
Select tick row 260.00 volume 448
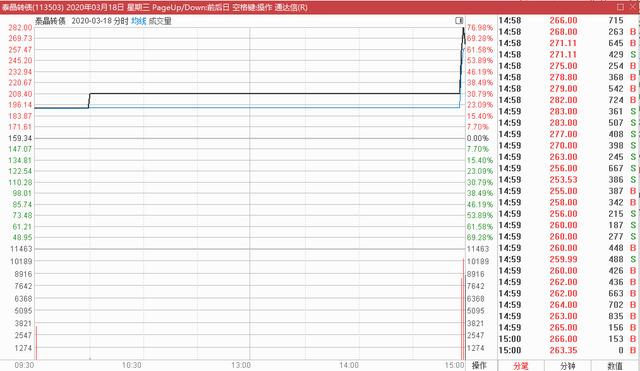click(568, 248)
